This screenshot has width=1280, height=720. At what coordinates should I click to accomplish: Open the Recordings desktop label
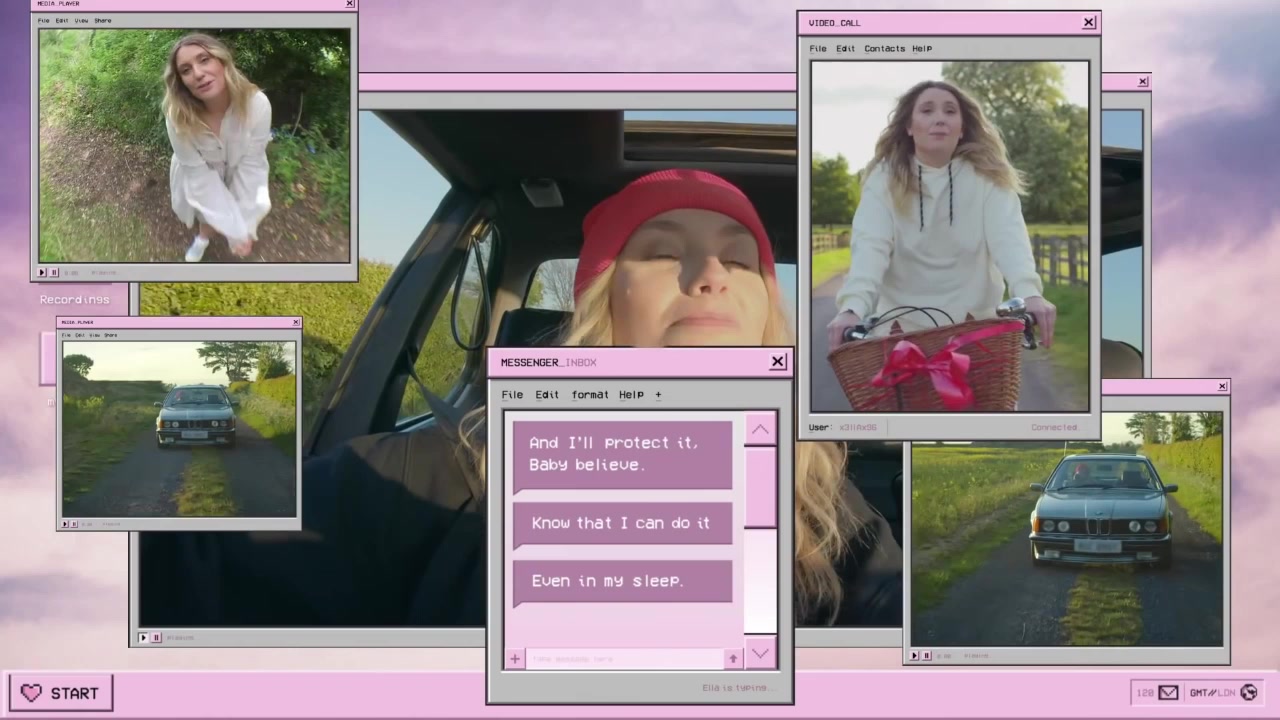coord(75,299)
